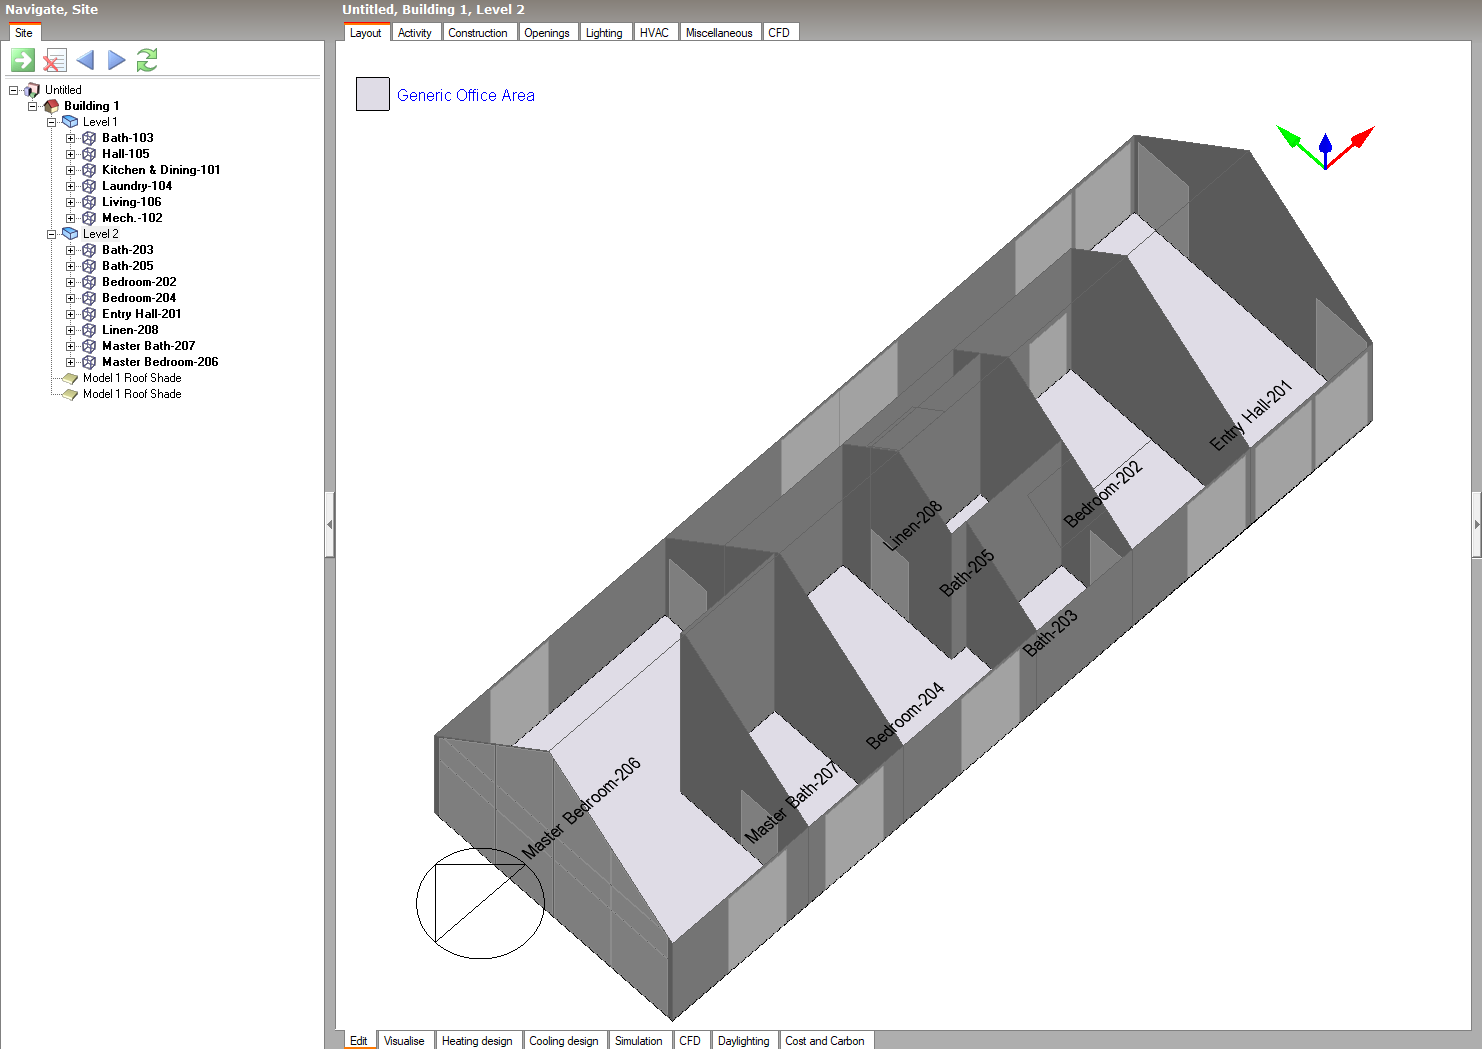Collapse the Untitled site root node
The width and height of the screenshot is (1482, 1049).
click(x=14, y=90)
